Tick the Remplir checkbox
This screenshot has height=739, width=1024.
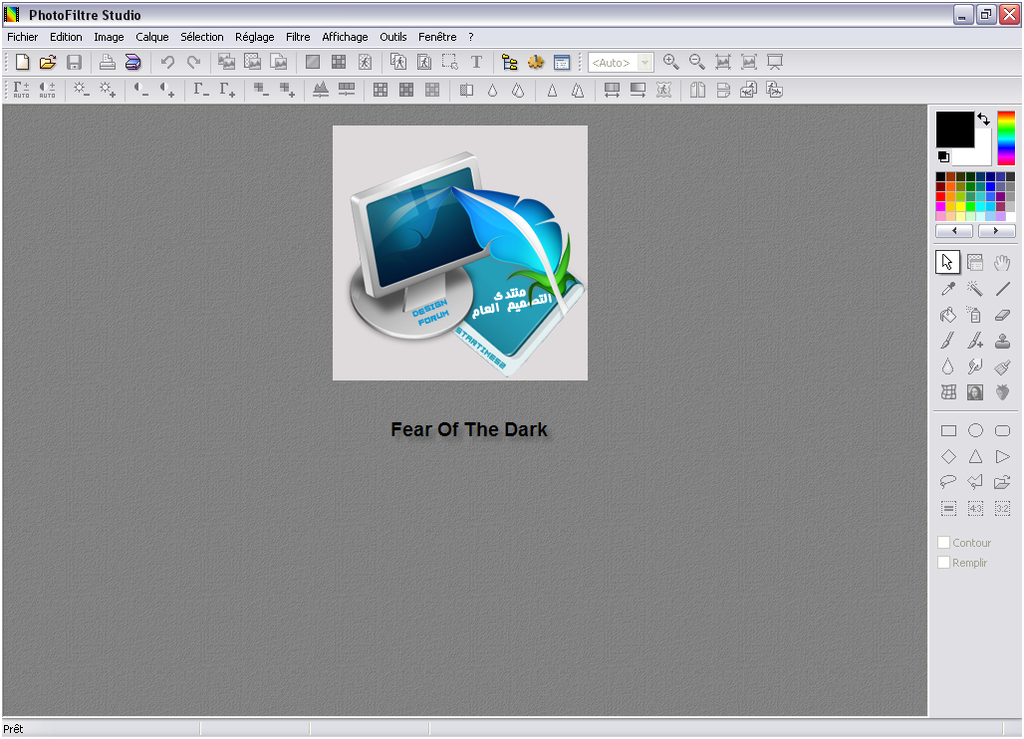click(943, 563)
